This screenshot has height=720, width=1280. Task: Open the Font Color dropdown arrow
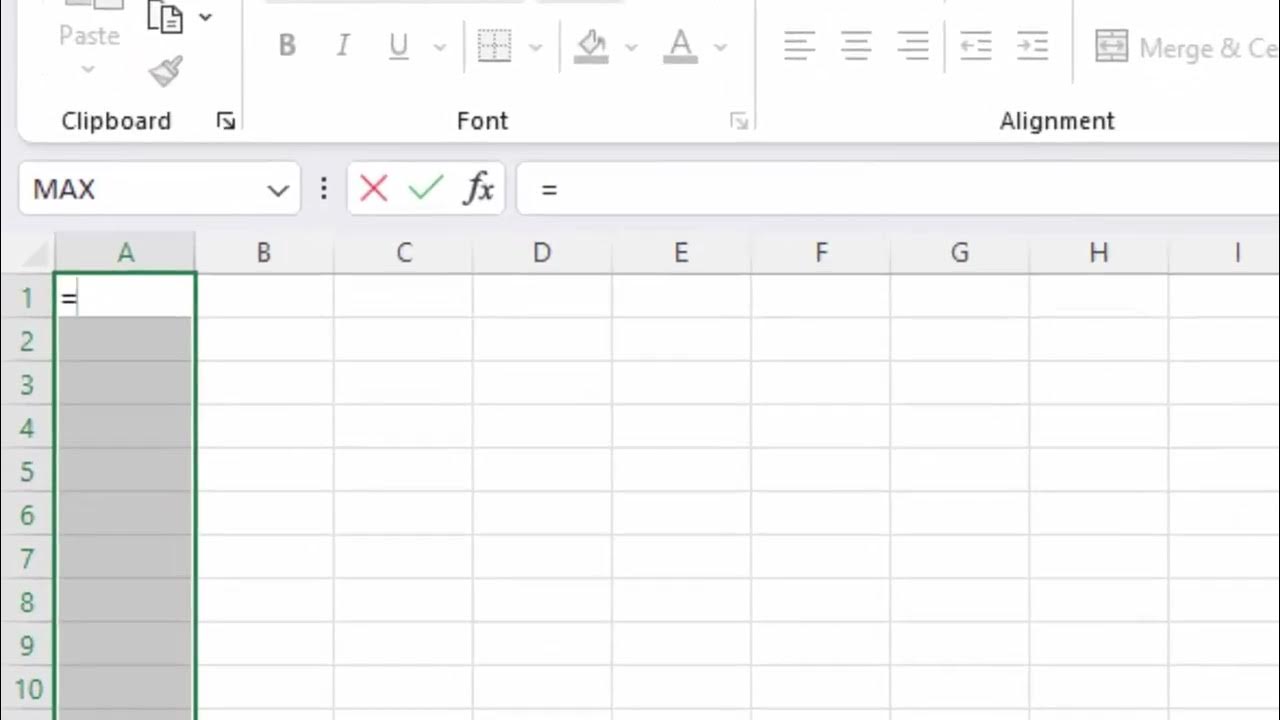720,47
